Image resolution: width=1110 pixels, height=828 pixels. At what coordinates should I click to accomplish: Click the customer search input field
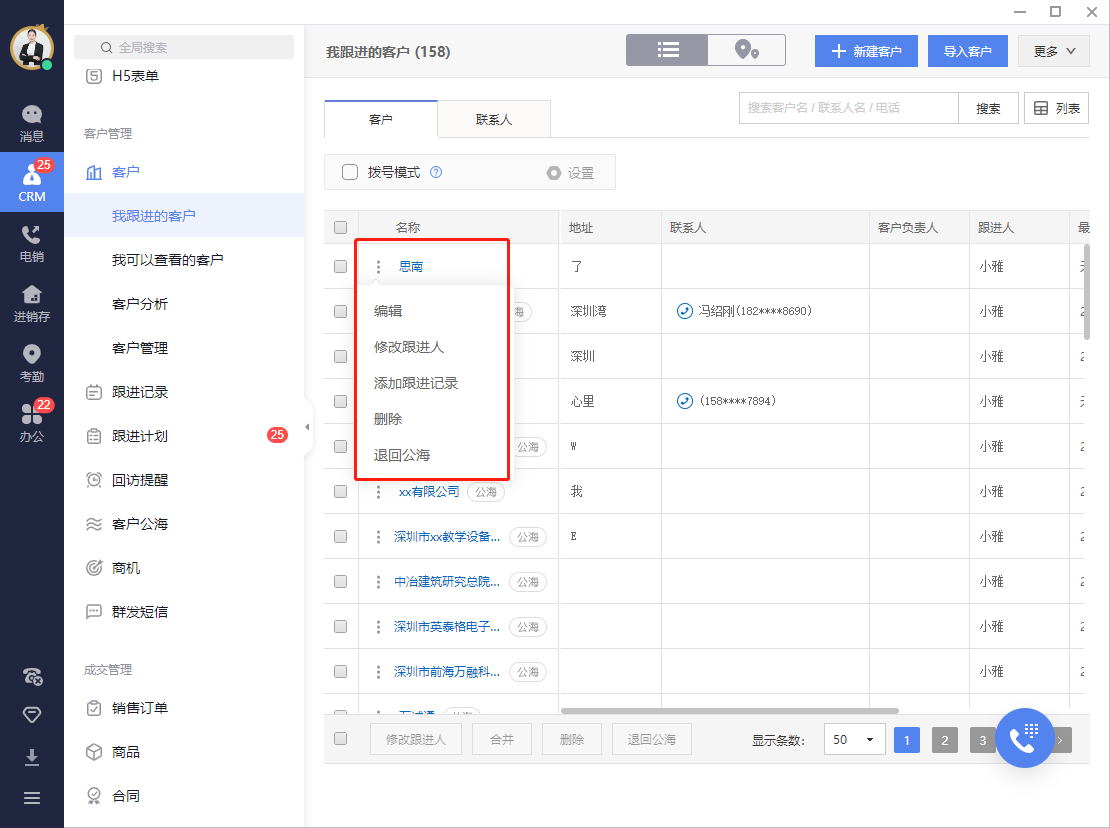[848, 108]
